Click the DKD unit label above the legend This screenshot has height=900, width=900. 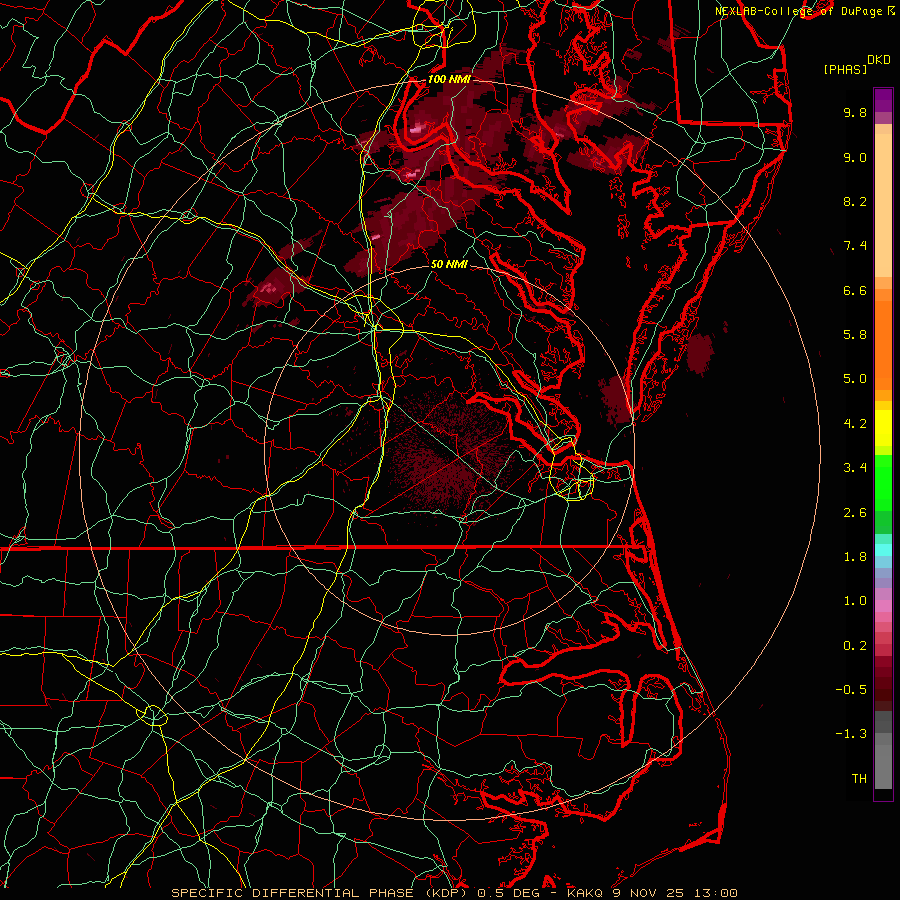[x=878, y=60]
